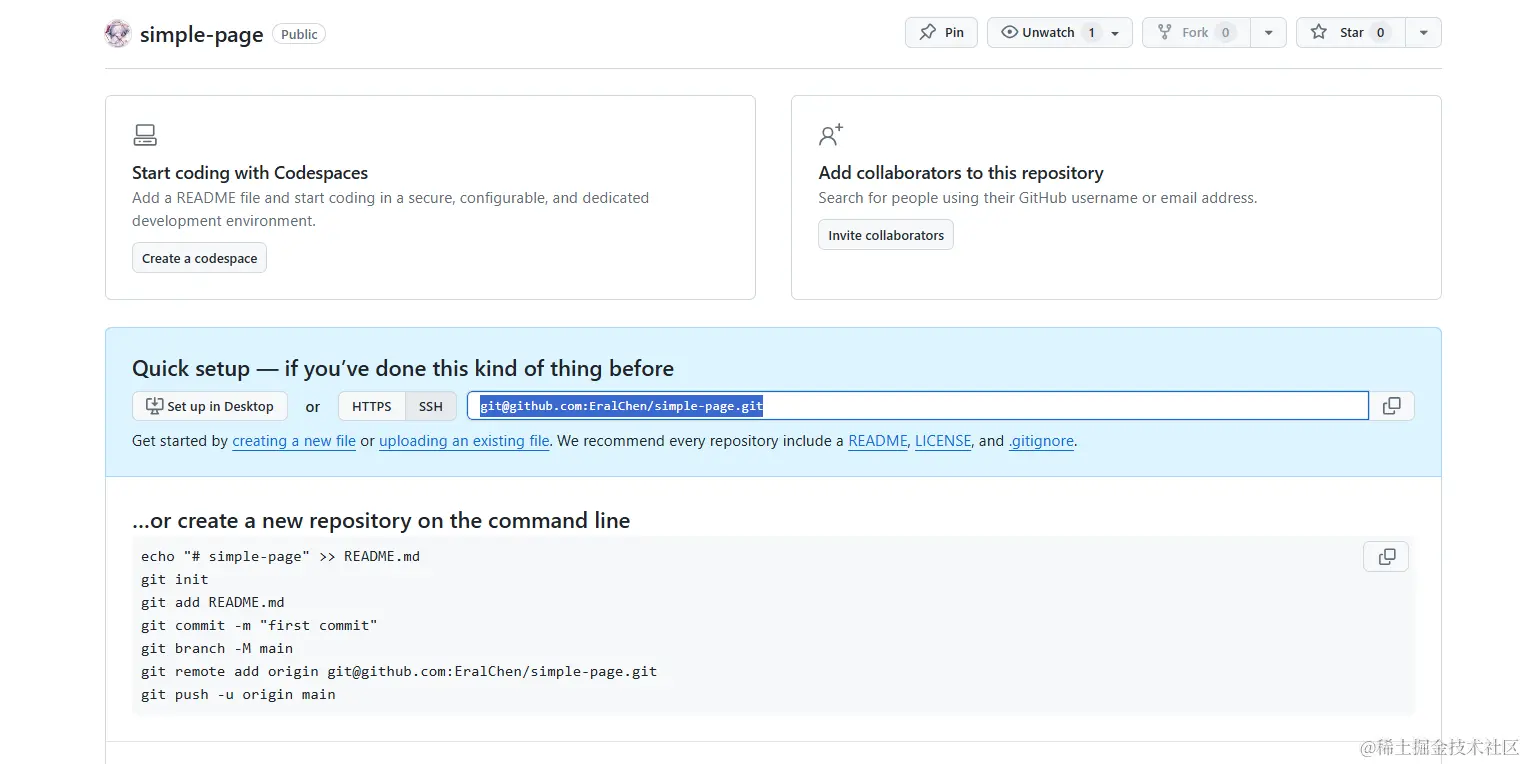
Task: Click the repository owner avatar
Action: (118, 33)
